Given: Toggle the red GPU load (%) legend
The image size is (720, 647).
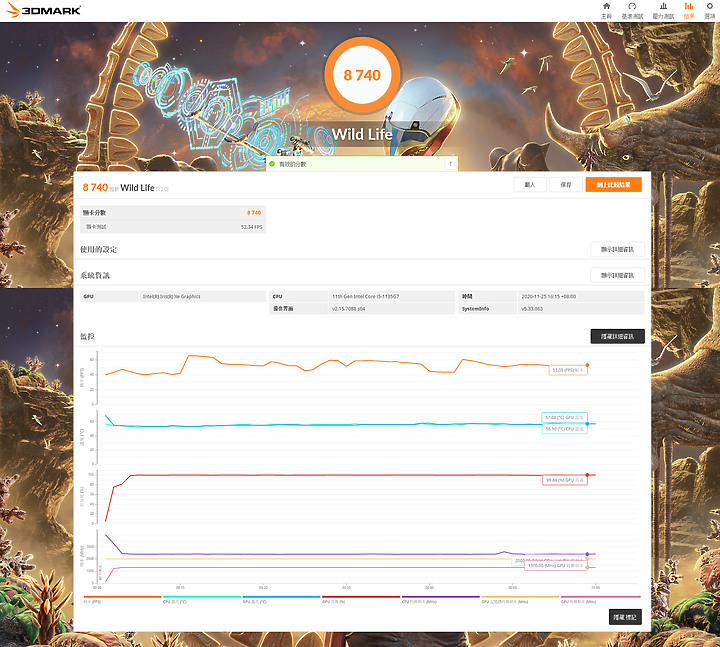Looking at the screenshot, I should pyautogui.click(x=361, y=600).
